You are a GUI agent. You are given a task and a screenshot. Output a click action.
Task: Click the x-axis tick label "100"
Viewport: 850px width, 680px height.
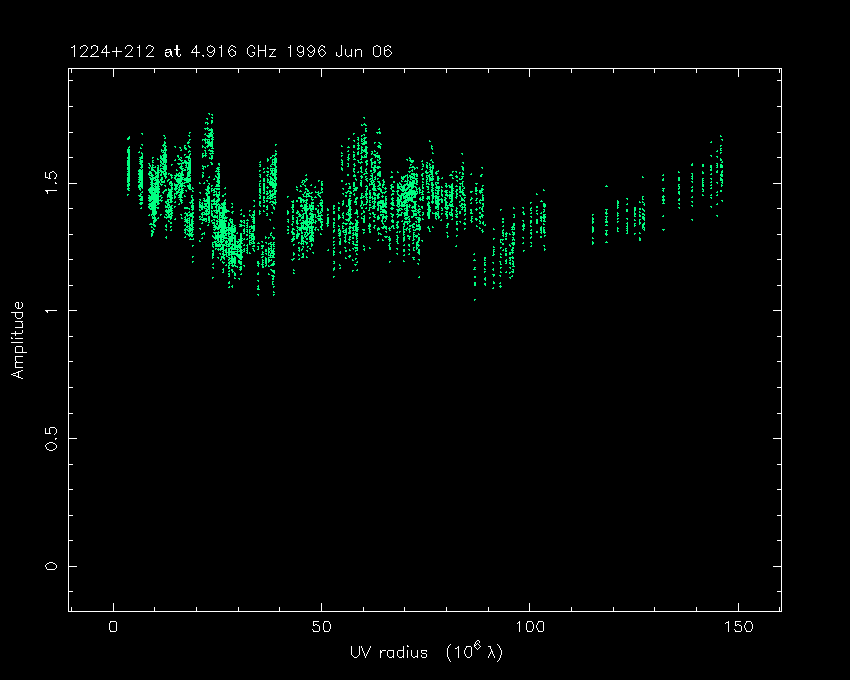tap(529, 627)
